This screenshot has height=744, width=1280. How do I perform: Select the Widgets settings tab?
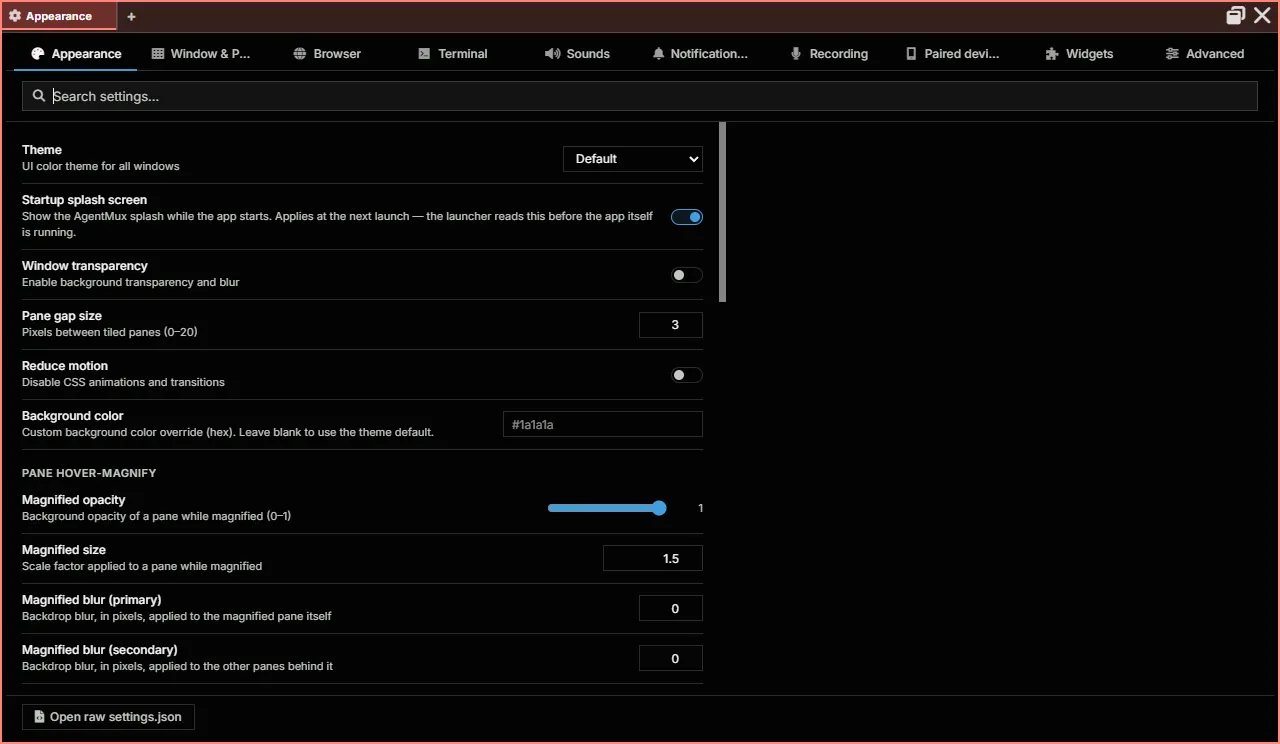tap(1079, 54)
